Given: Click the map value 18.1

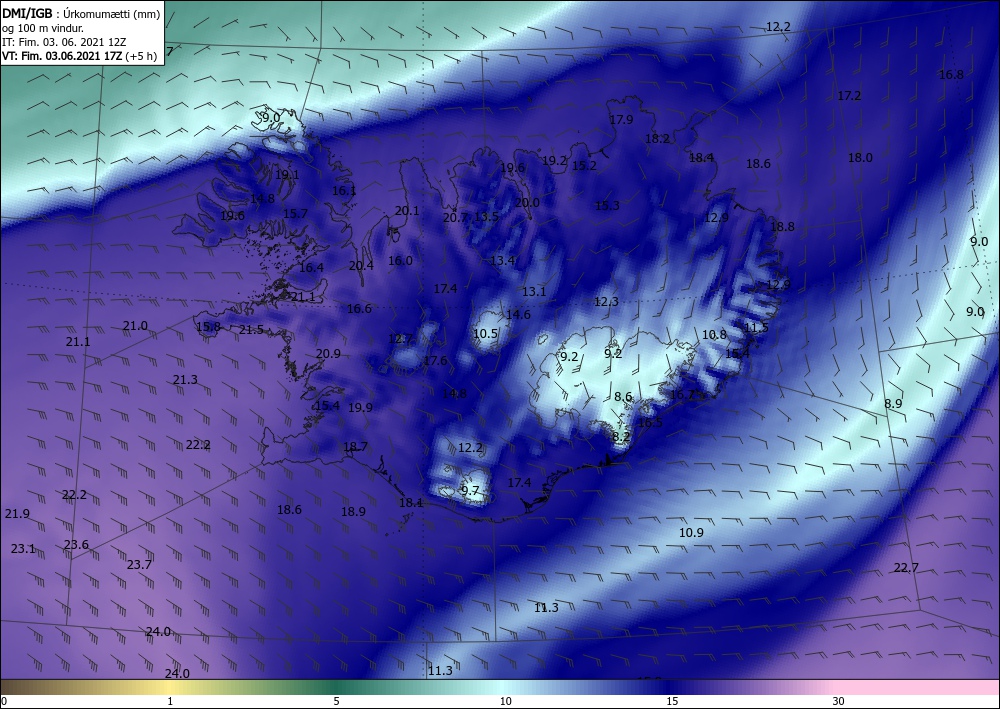Looking at the screenshot, I should point(411,502).
